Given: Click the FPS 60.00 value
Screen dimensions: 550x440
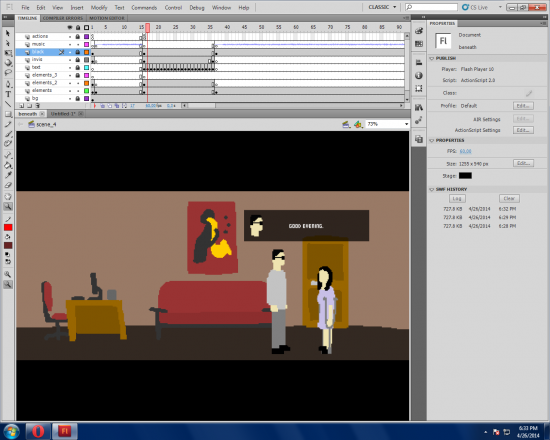Looking at the screenshot, I should point(465,151).
